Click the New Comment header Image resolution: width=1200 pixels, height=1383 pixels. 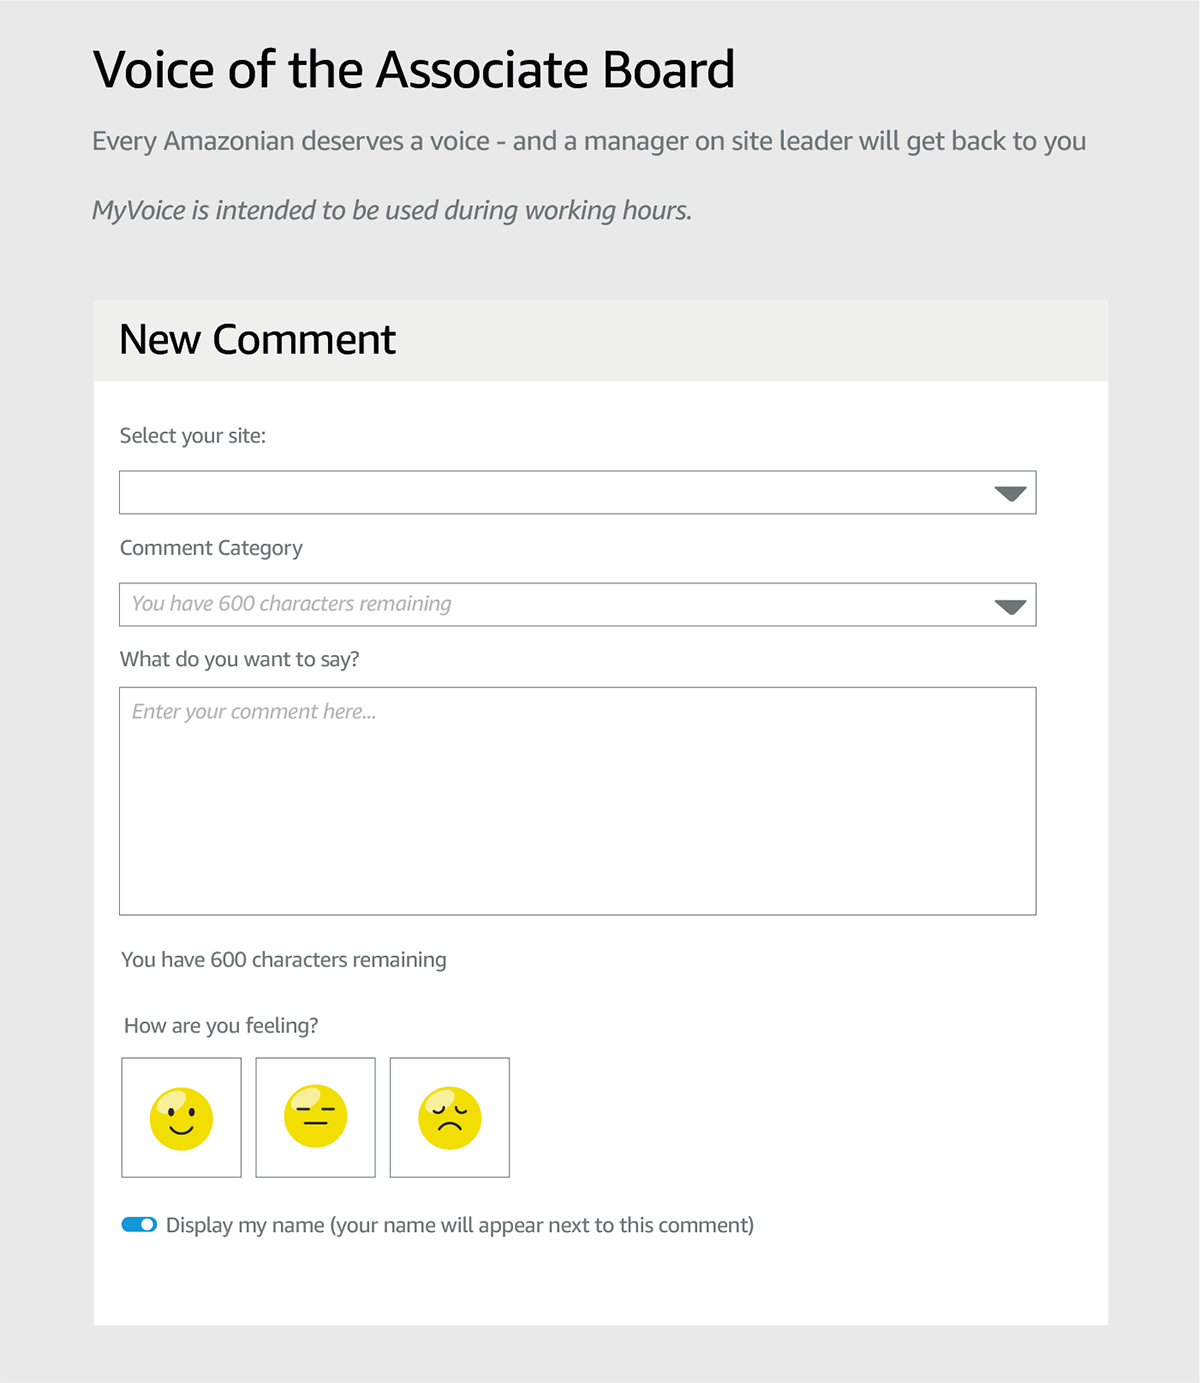coord(257,340)
